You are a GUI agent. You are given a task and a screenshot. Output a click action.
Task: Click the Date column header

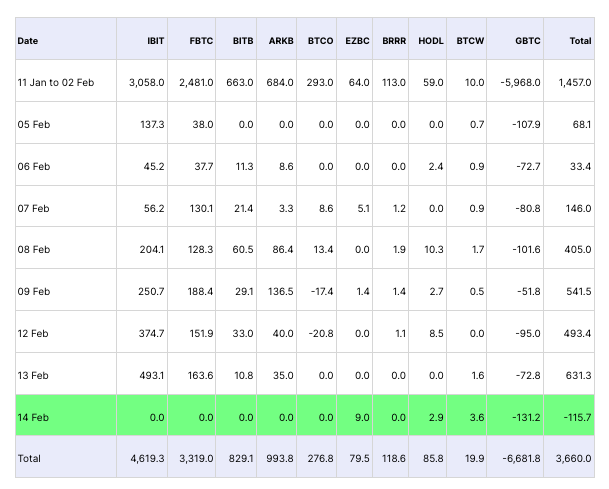pyautogui.click(x=28, y=41)
